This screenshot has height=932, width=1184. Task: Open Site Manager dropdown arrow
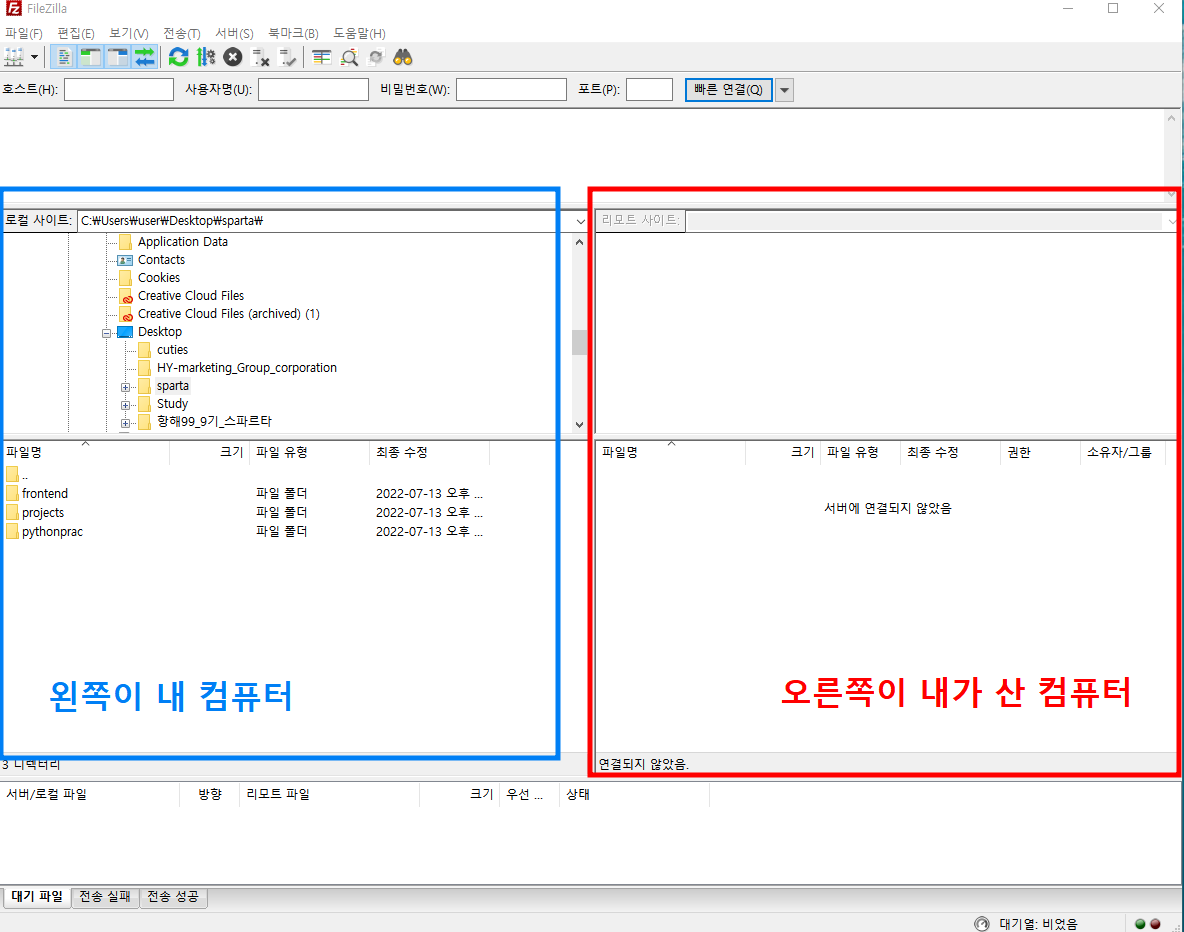point(34,57)
